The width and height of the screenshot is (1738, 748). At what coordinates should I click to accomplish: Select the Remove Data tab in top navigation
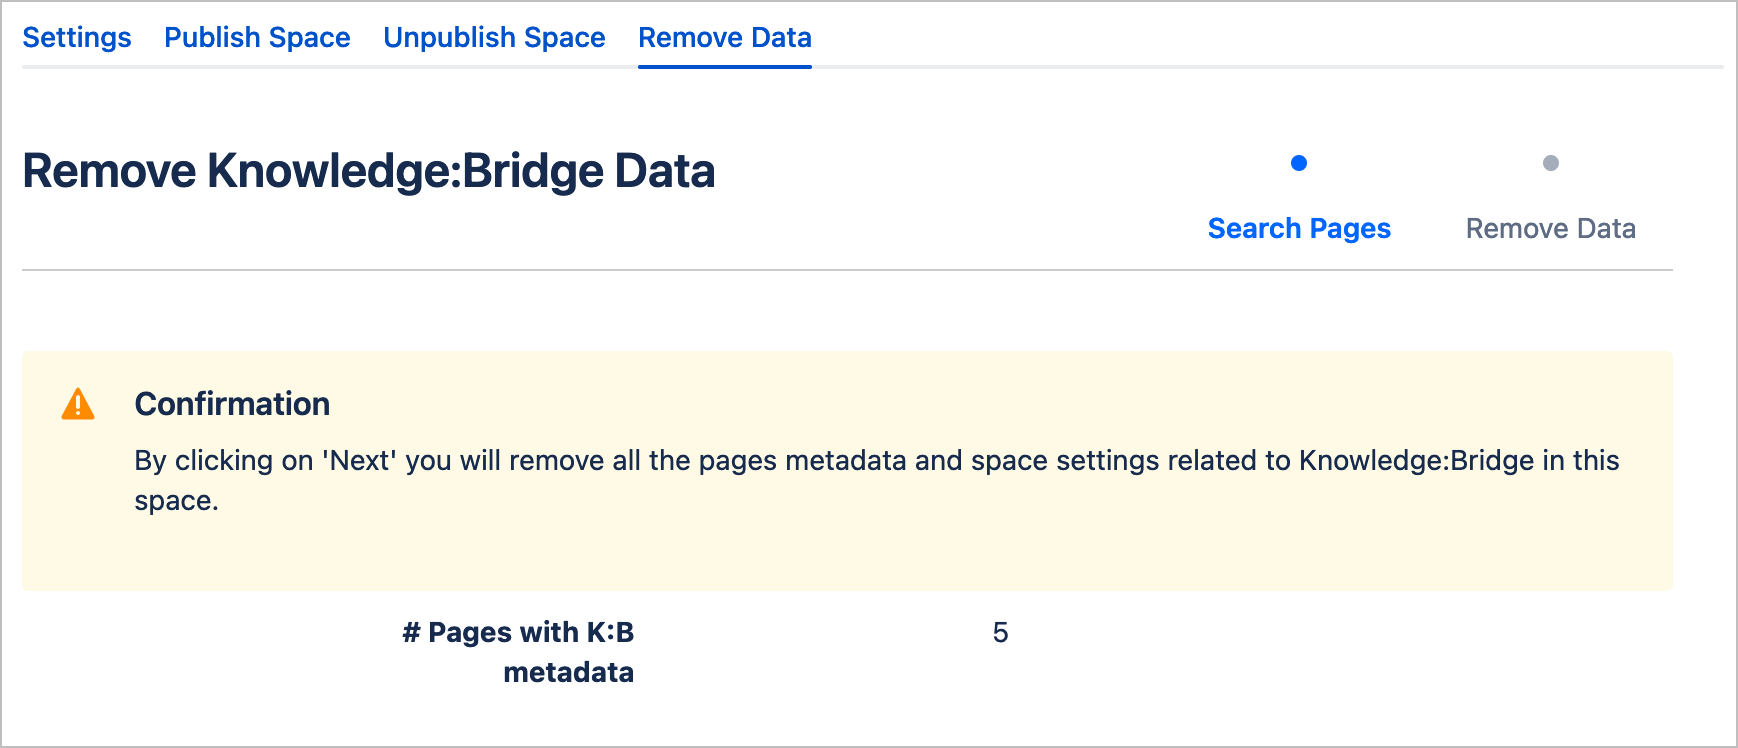(725, 38)
